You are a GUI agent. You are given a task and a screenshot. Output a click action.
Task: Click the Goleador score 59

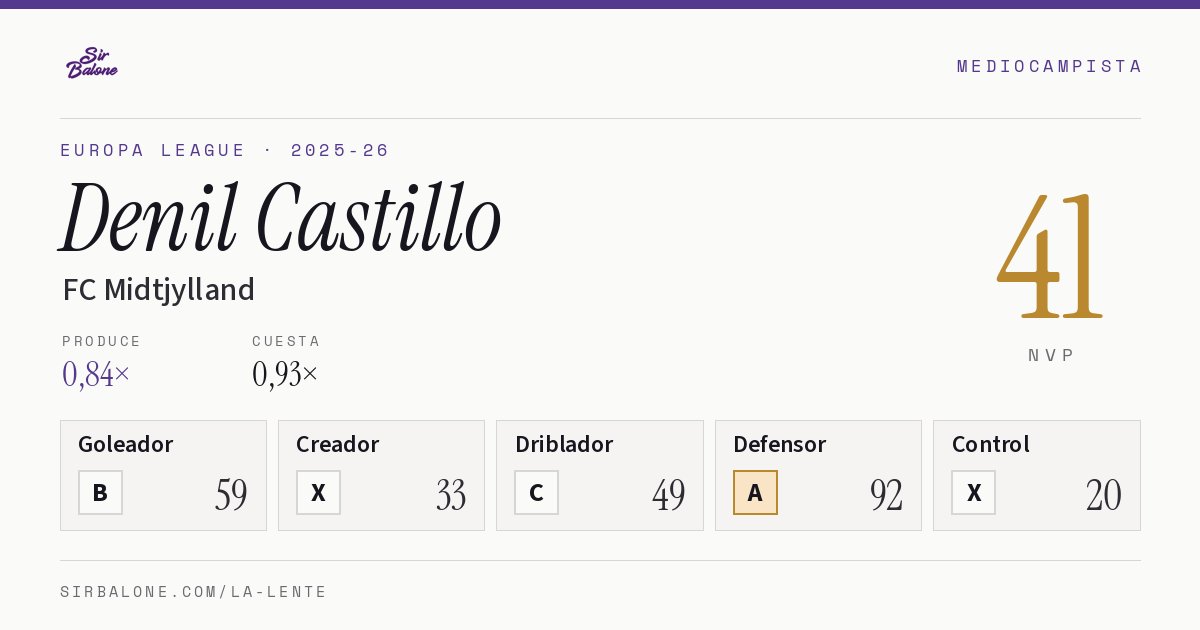231,494
